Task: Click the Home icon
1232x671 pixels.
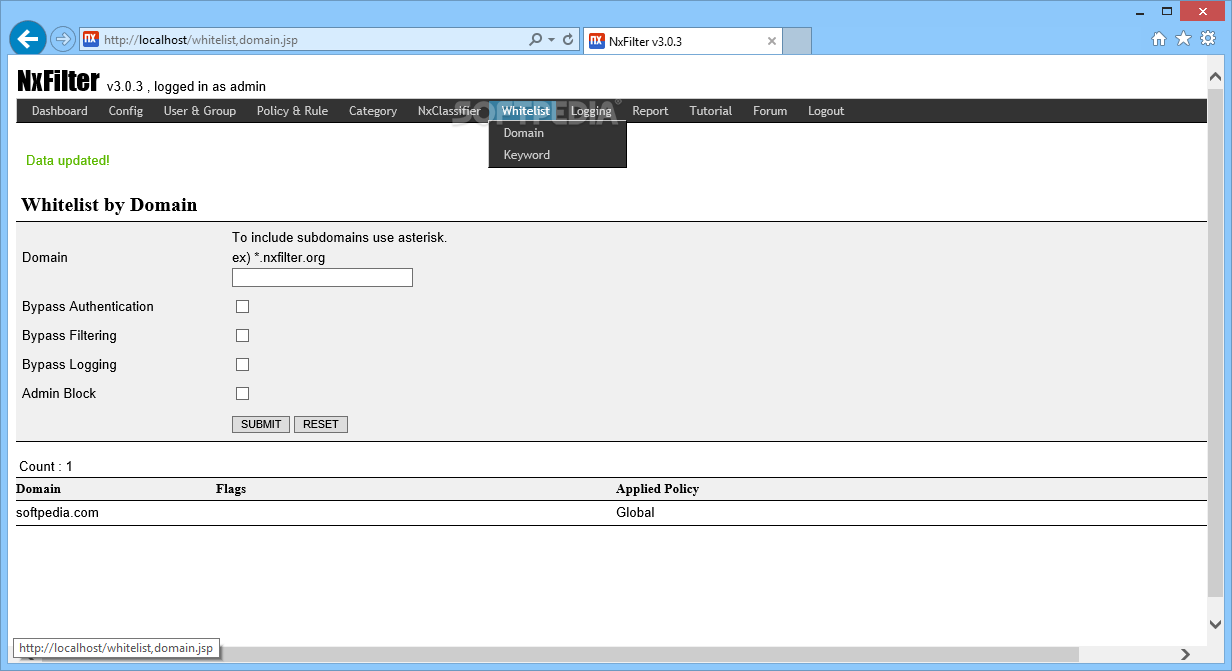Action: coord(1159,39)
